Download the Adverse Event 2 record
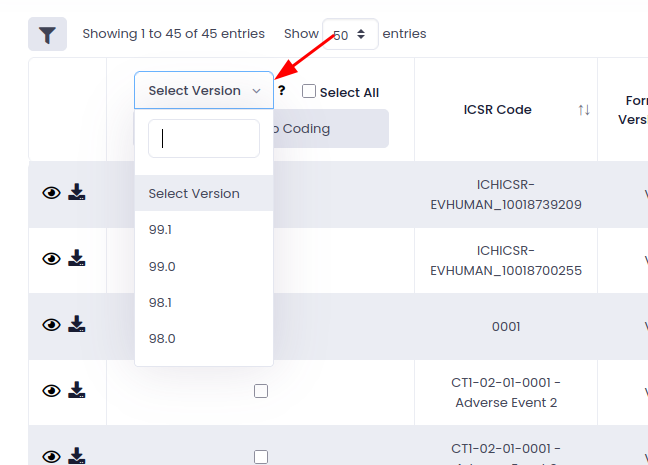Viewport: 648px width, 465px height. [77, 391]
